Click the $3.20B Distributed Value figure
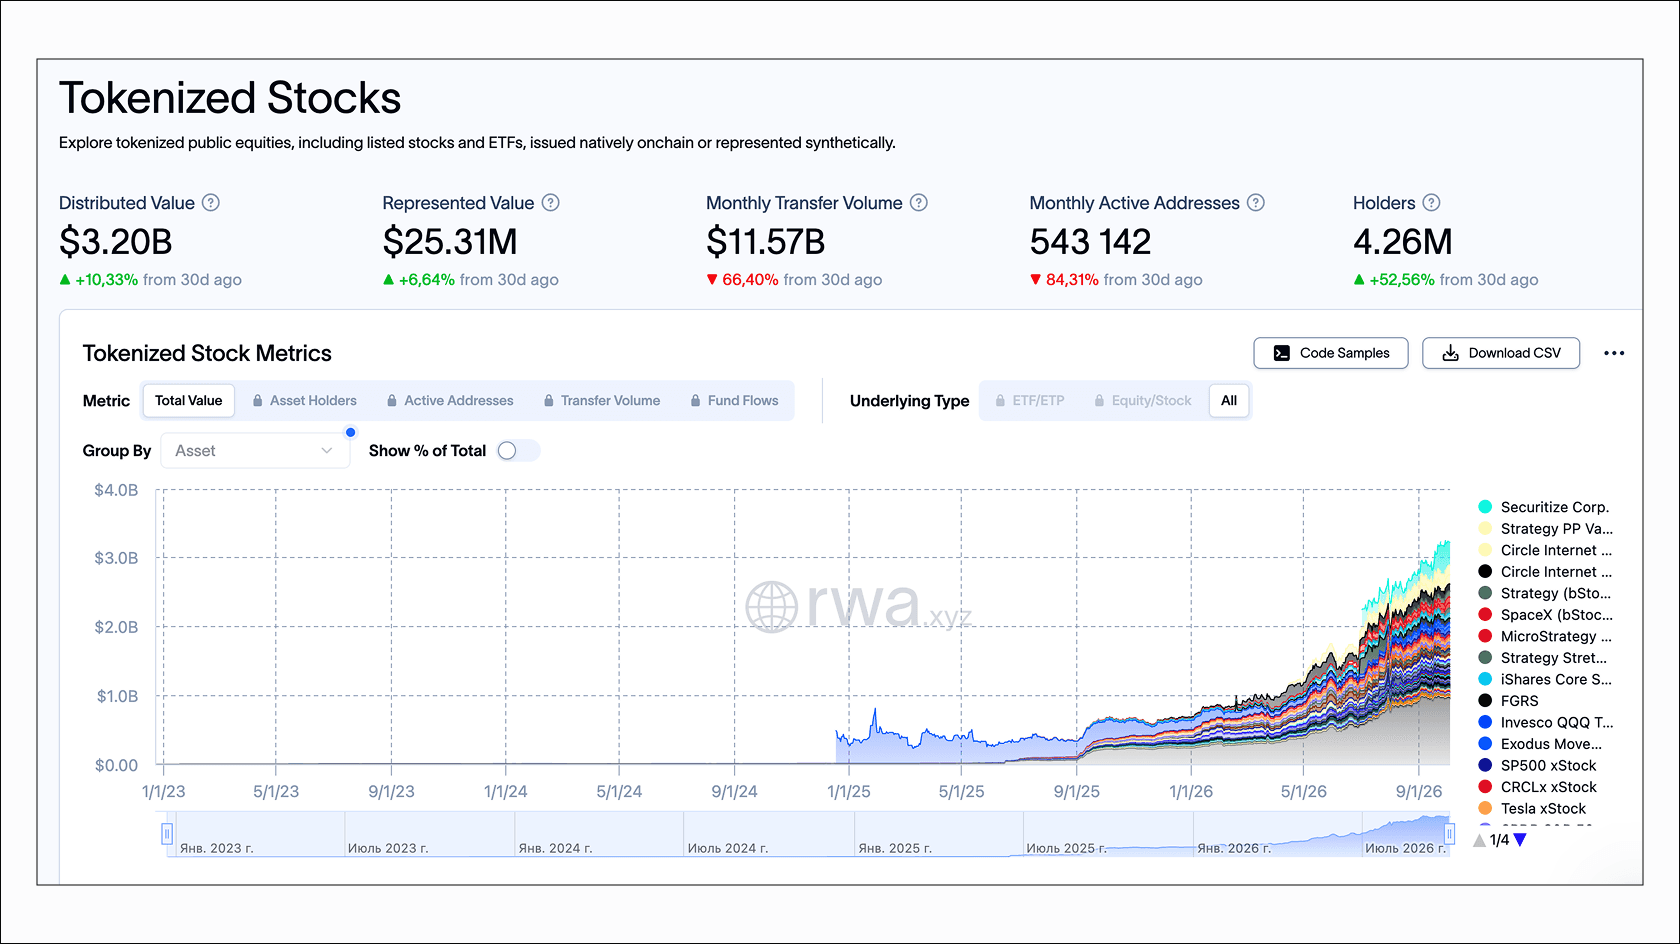Viewport: 1680px width, 944px height. click(116, 242)
